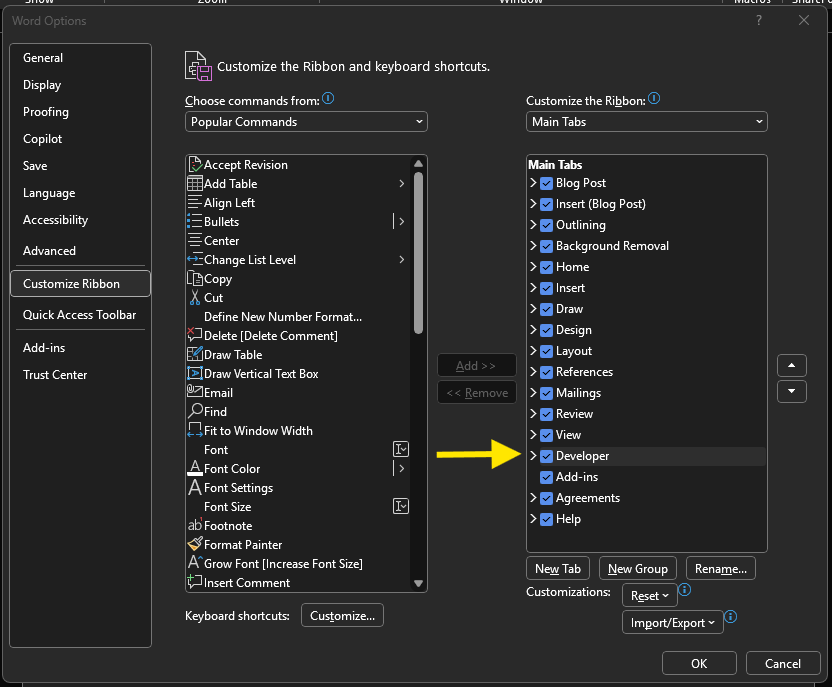
Task: Uncheck the Developer tab checkbox
Action: coord(546,456)
